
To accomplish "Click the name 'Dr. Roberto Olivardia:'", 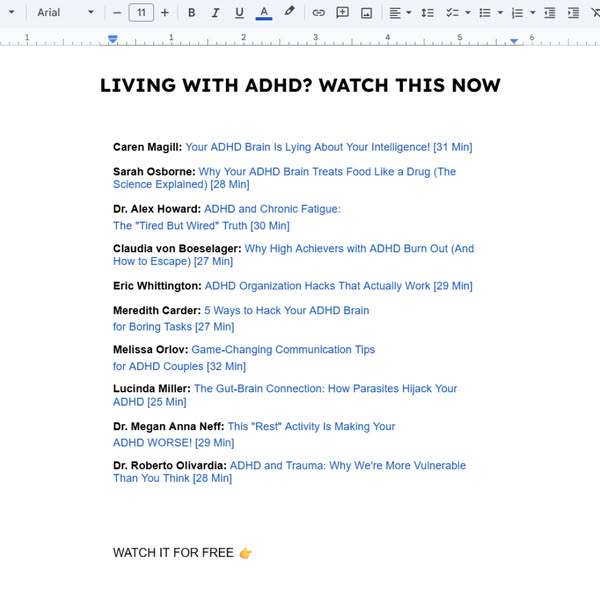I will (x=170, y=465).
